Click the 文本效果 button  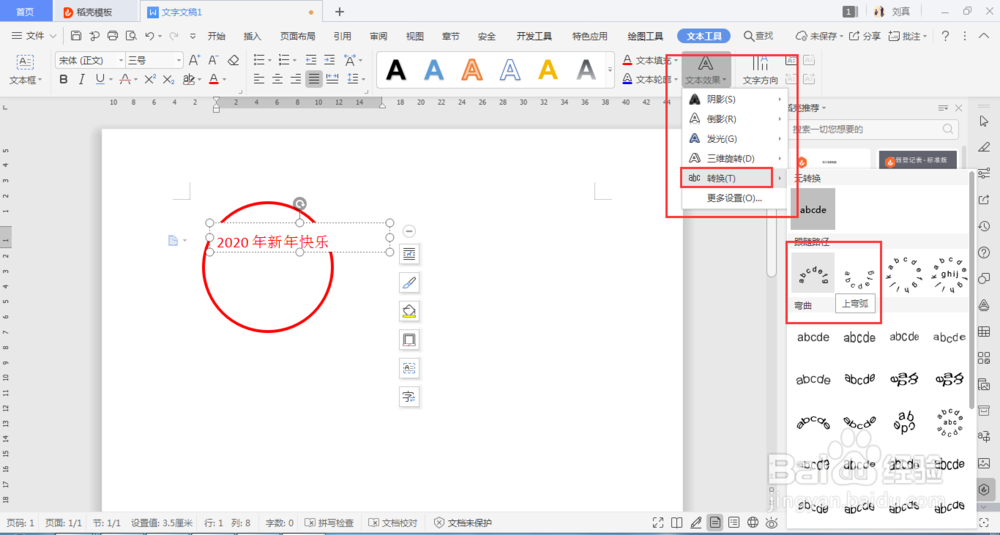706,70
